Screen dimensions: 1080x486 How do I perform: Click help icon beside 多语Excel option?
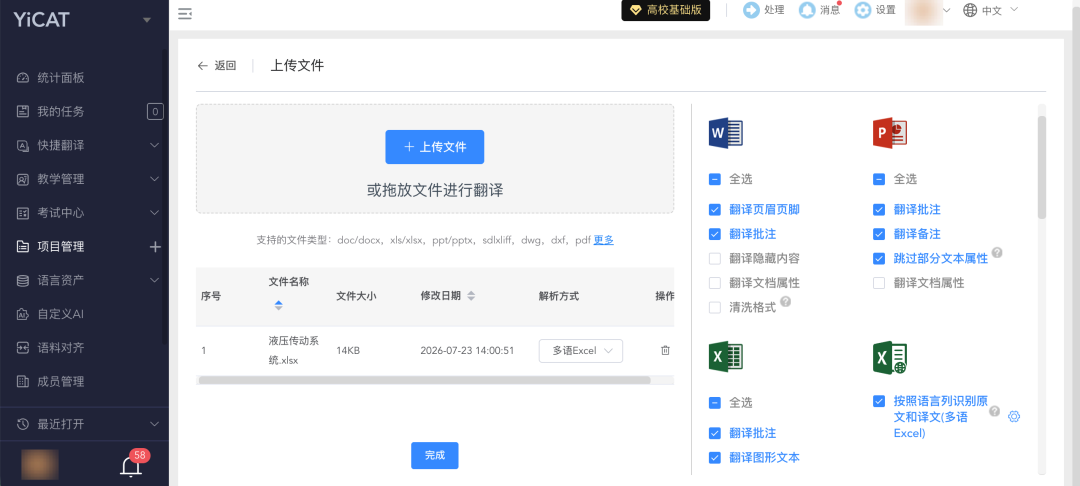point(994,411)
